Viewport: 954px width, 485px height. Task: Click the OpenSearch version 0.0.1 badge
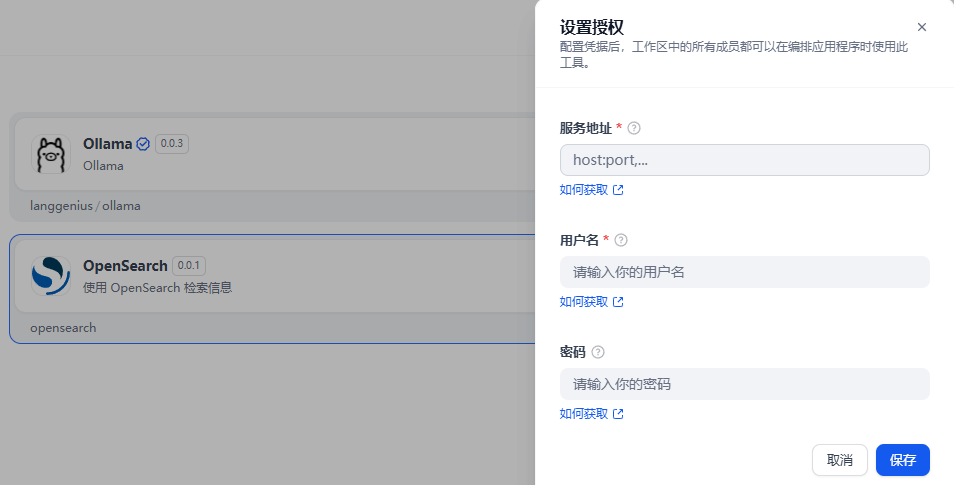[x=189, y=266]
